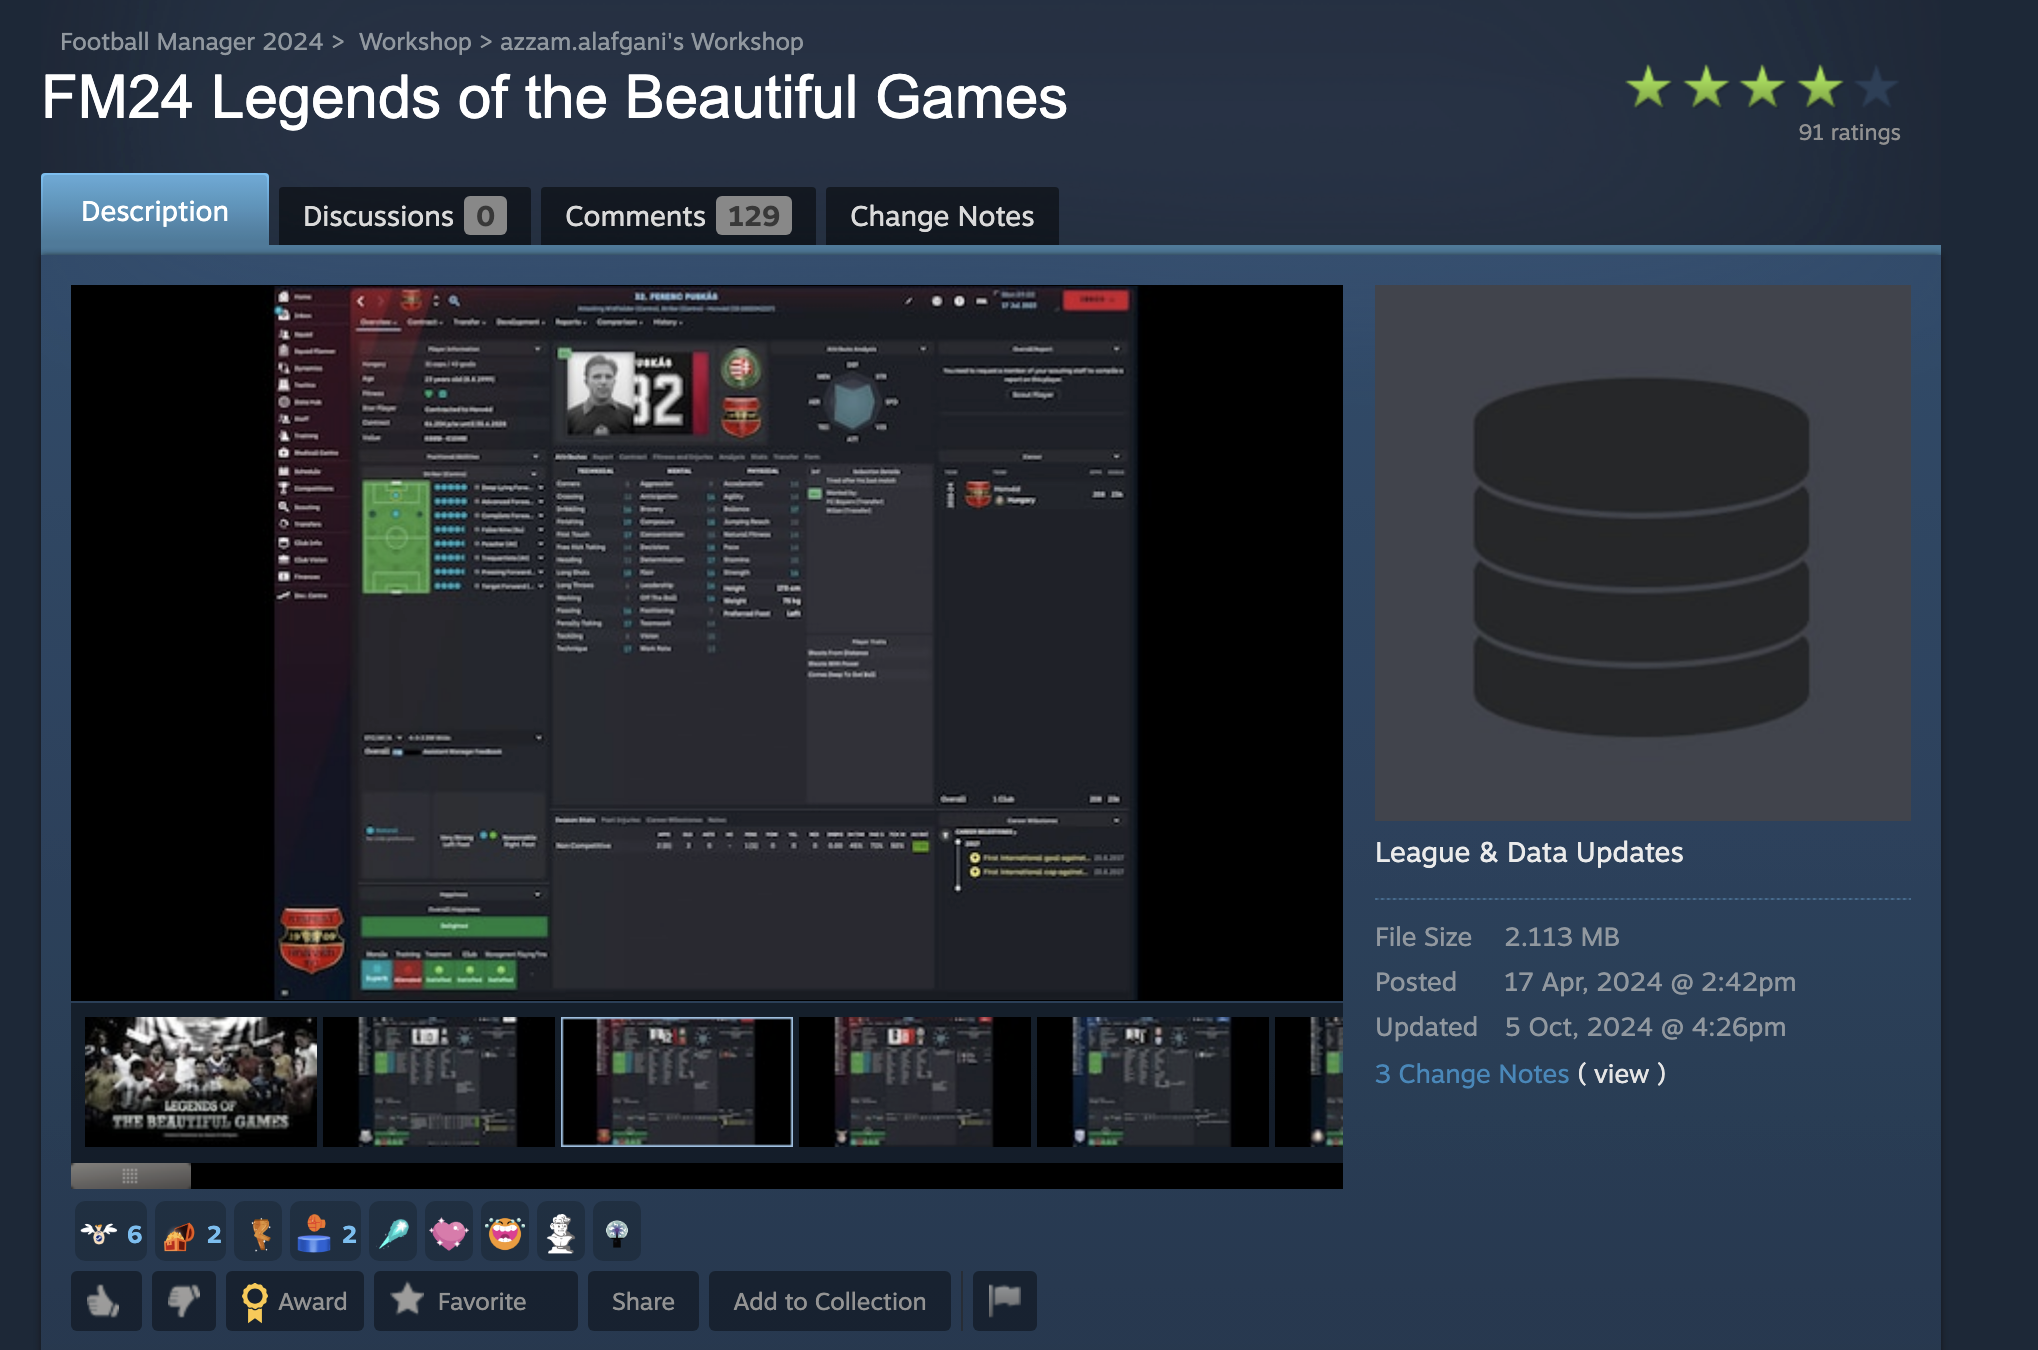
Task: Switch to the Description tab
Action: (155, 211)
